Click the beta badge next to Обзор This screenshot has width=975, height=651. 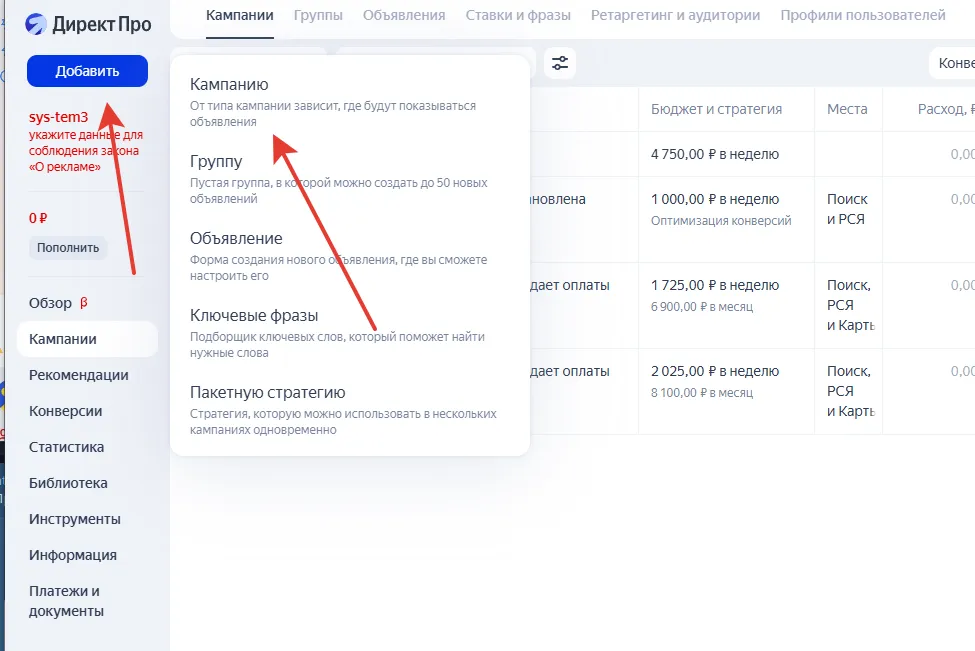(84, 303)
